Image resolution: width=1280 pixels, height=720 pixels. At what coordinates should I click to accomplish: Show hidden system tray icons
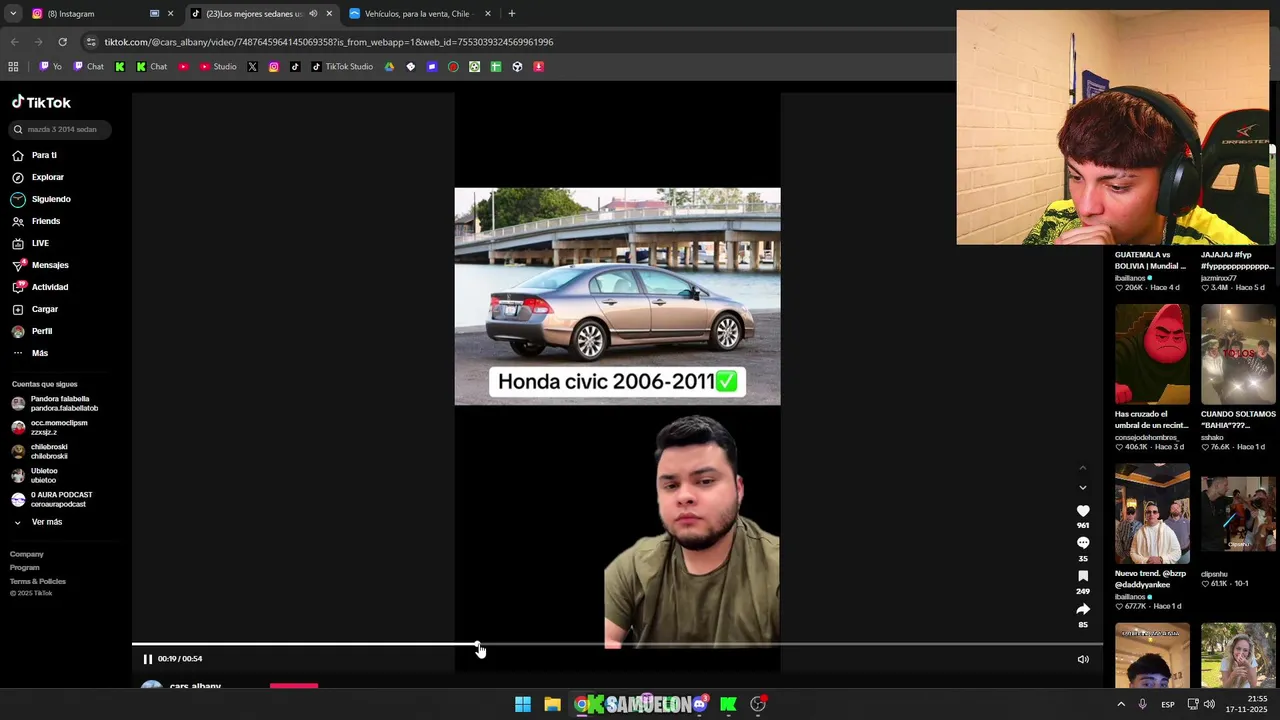point(1121,704)
